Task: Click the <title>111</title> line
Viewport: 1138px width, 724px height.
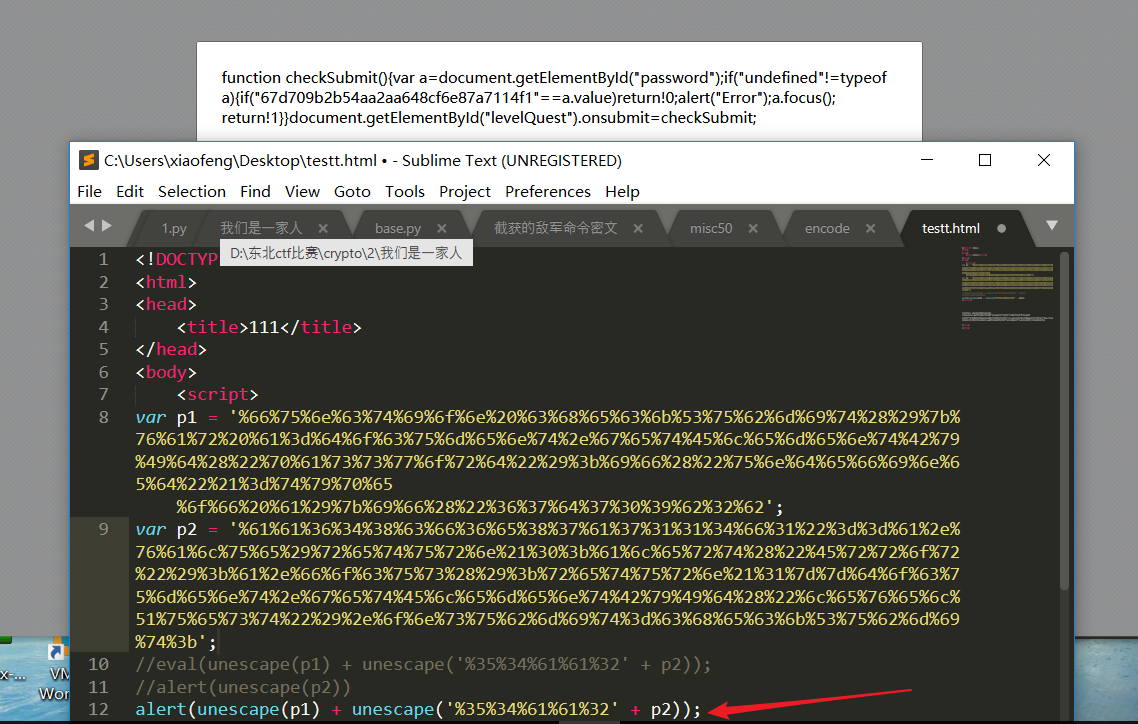Action: pos(269,327)
